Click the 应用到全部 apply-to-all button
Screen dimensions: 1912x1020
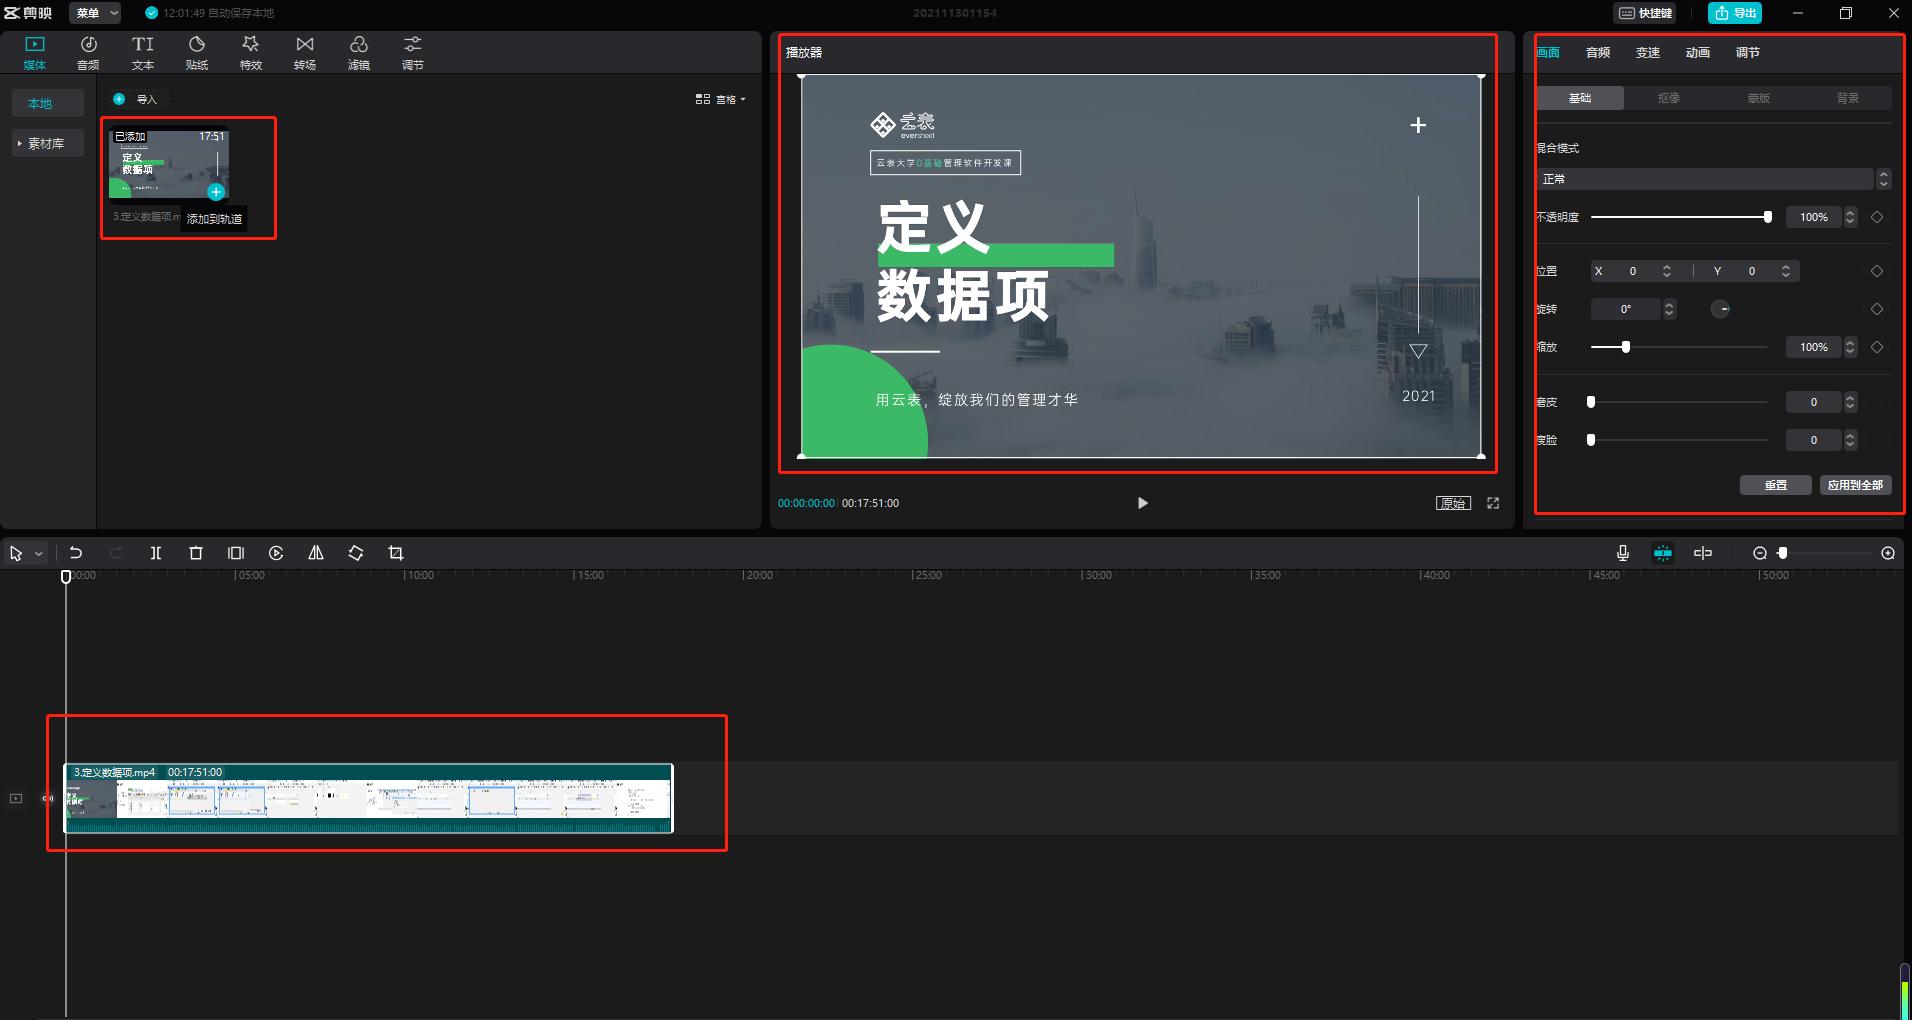click(1855, 484)
